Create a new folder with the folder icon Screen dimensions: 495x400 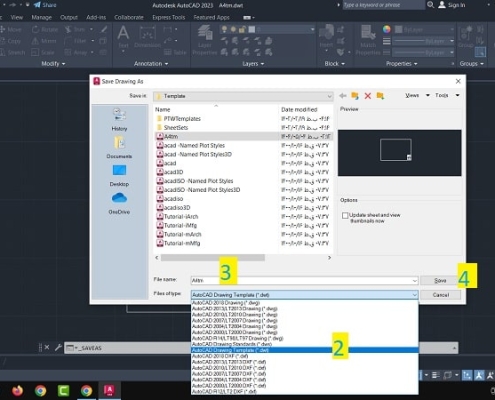[x=380, y=96]
